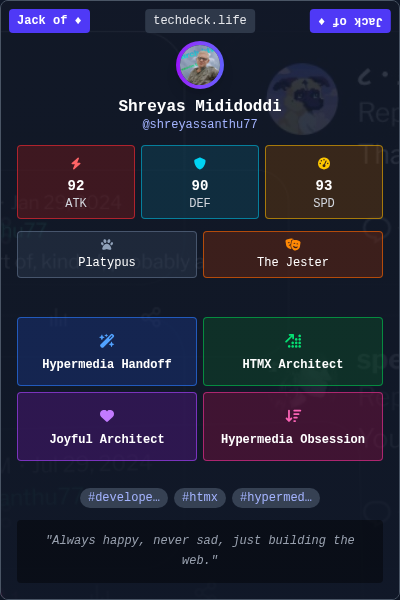
Task: Click the magic wand icon on Hypermedia Handoff
Action: pos(107,341)
